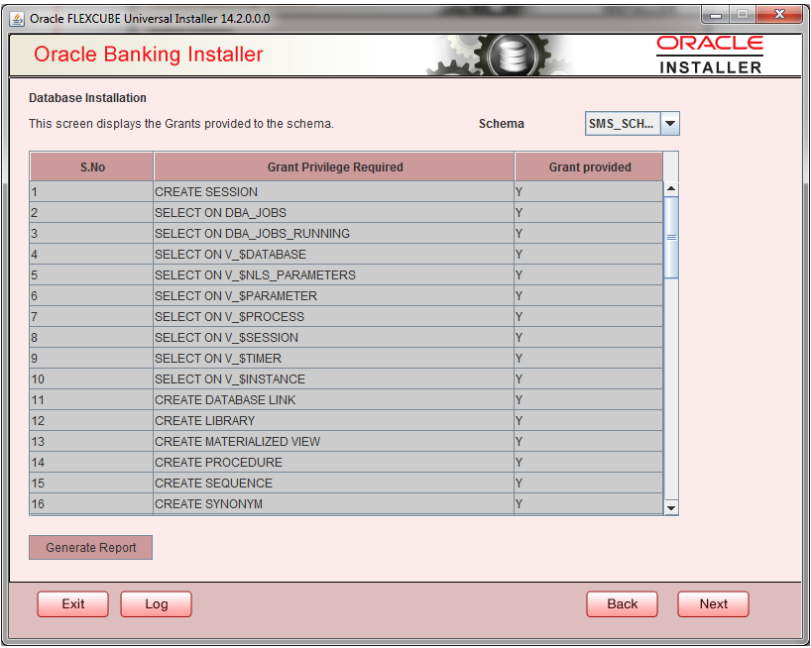Click the Grant provided column header

[589, 167]
